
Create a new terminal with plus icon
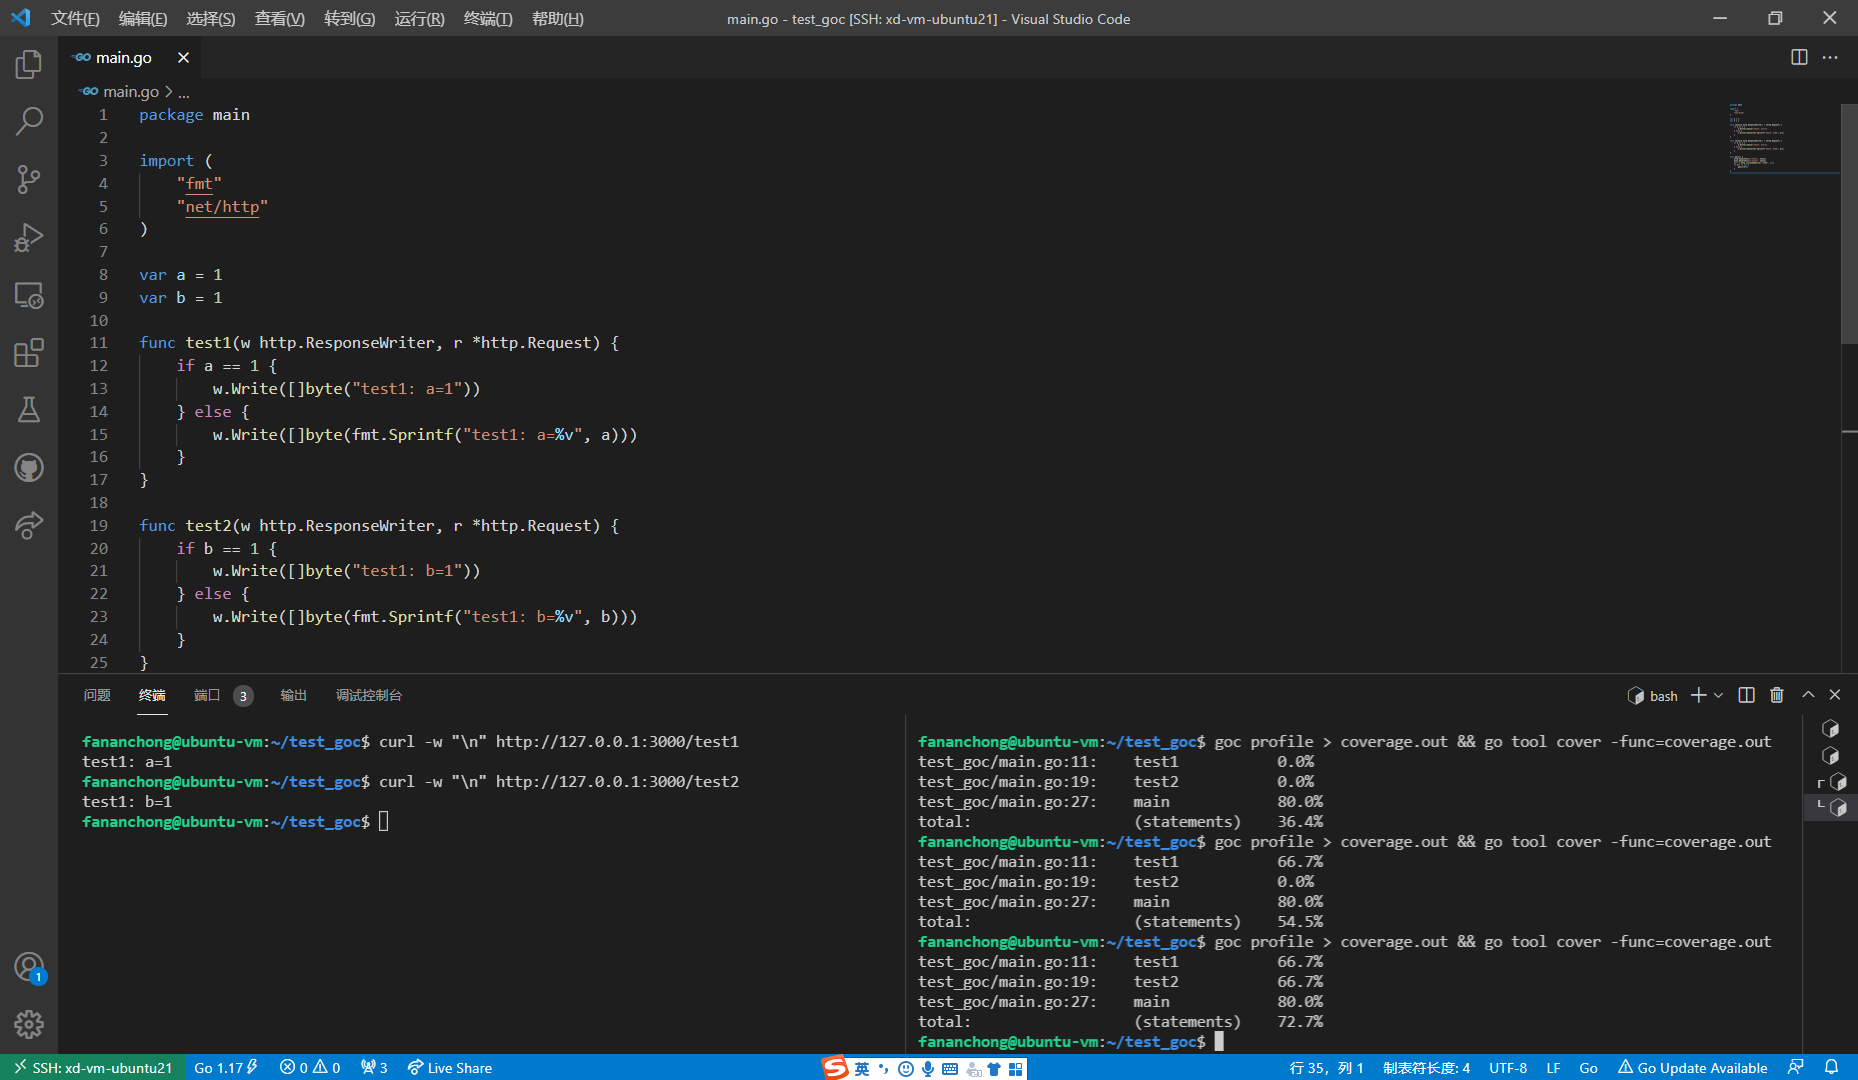point(1698,695)
